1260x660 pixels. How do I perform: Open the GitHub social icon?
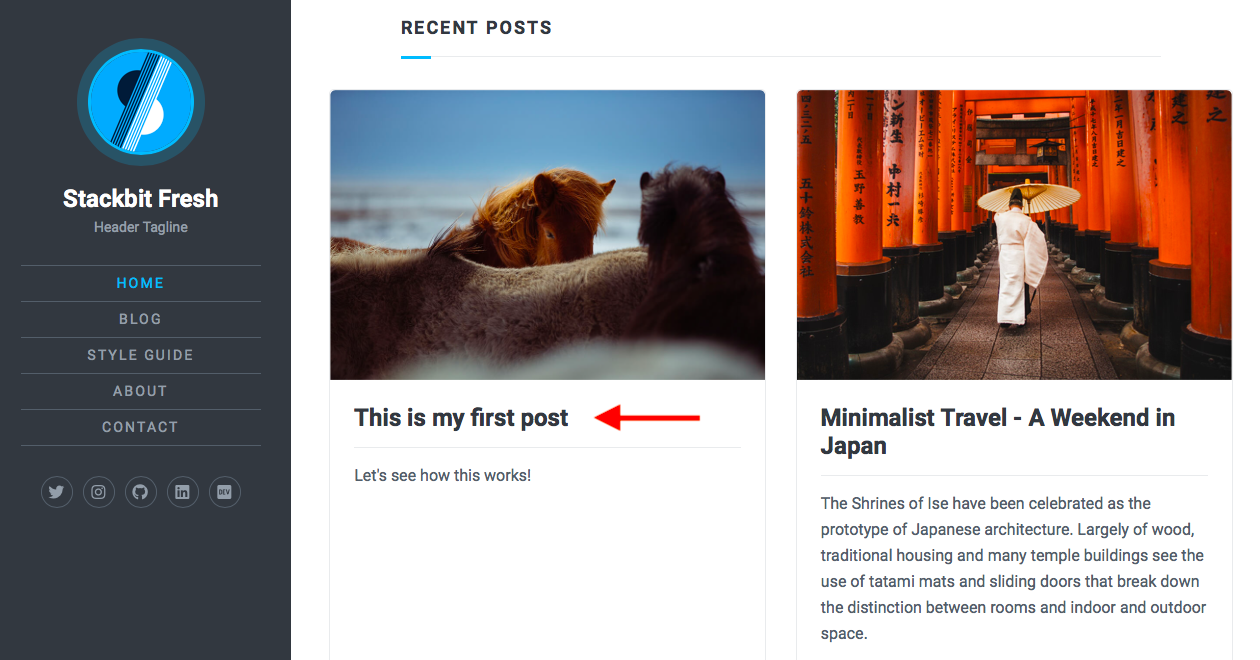[x=141, y=492]
